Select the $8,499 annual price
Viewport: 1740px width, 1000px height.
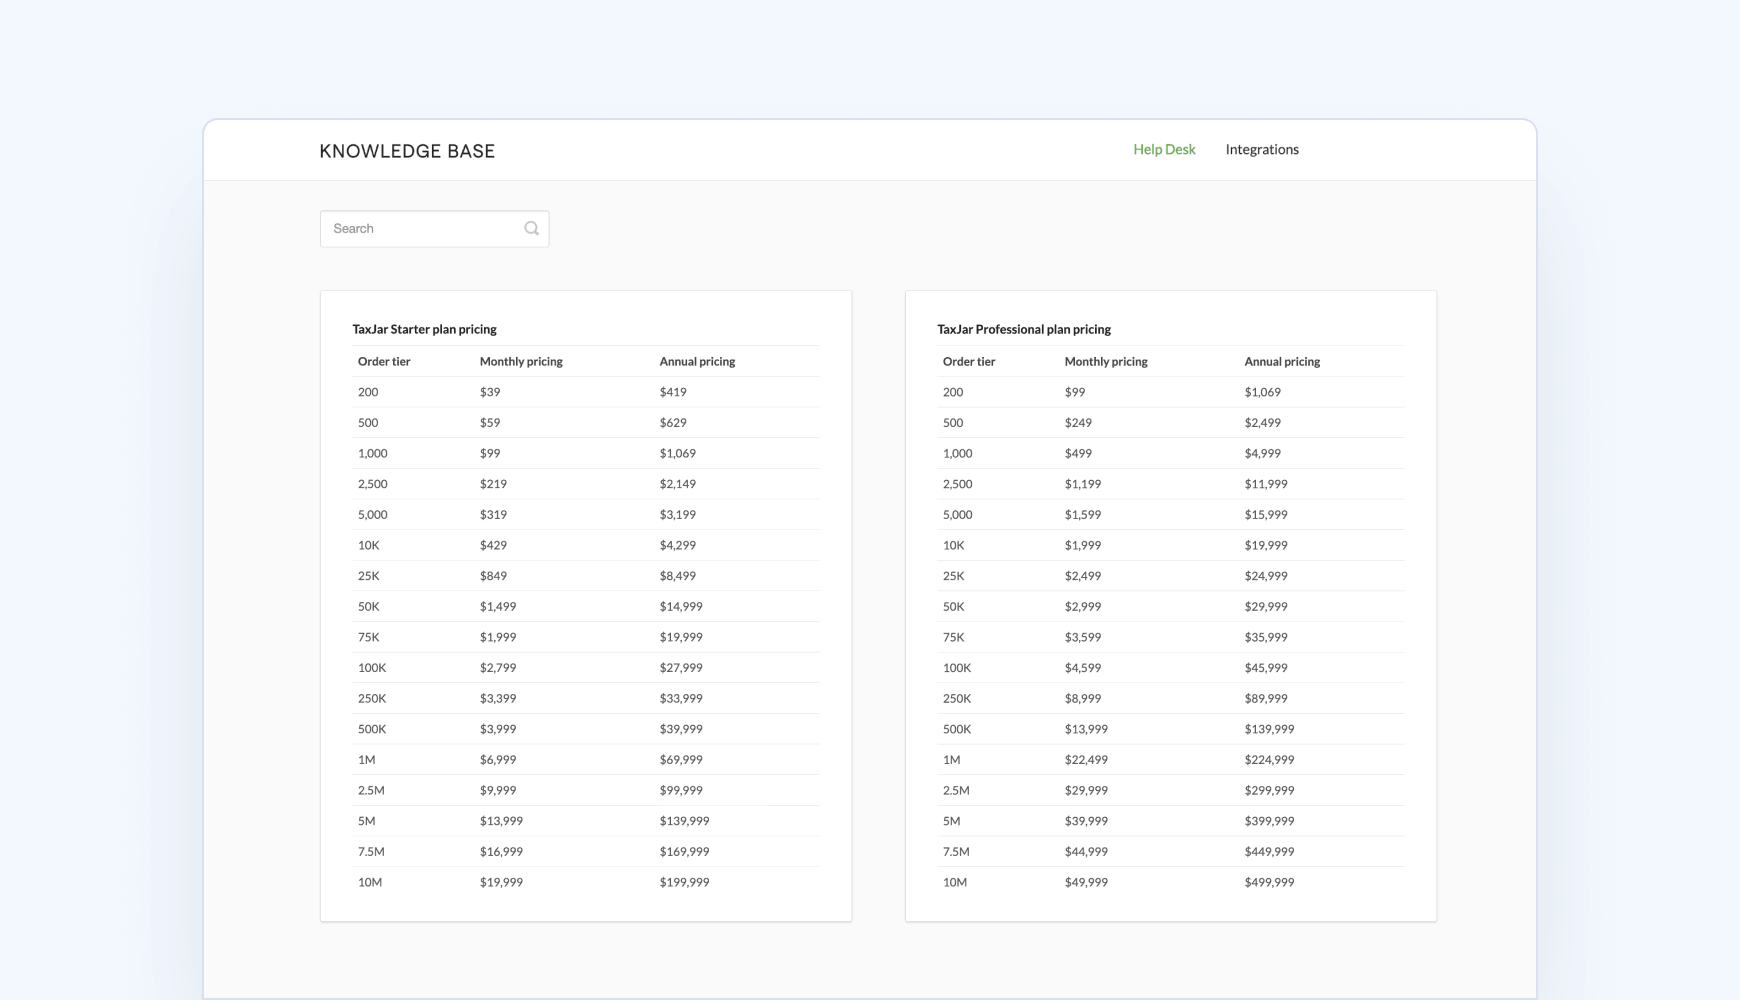click(678, 576)
